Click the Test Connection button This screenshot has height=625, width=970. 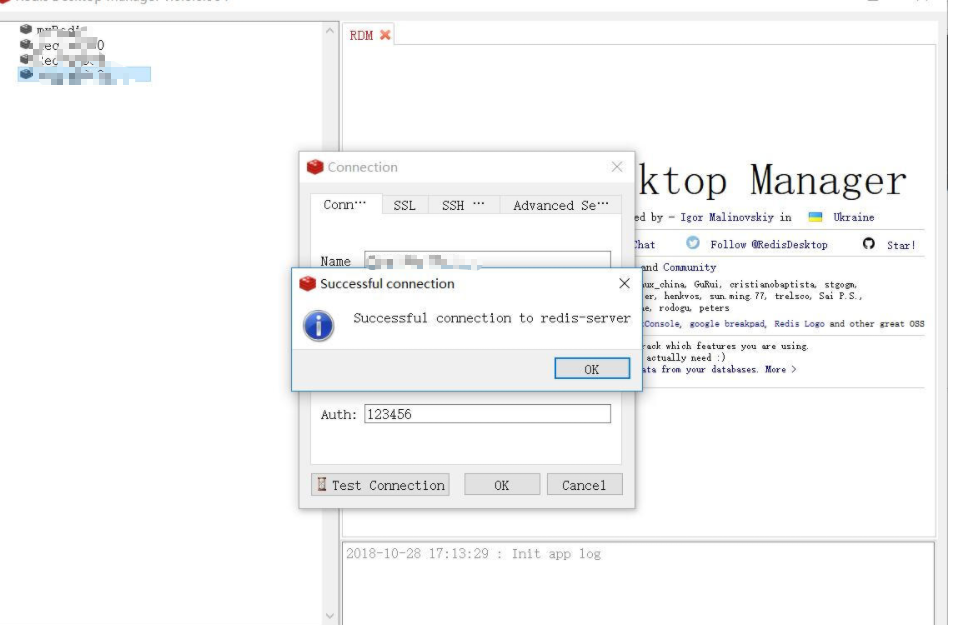pyautogui.click(x=380, y=485)
